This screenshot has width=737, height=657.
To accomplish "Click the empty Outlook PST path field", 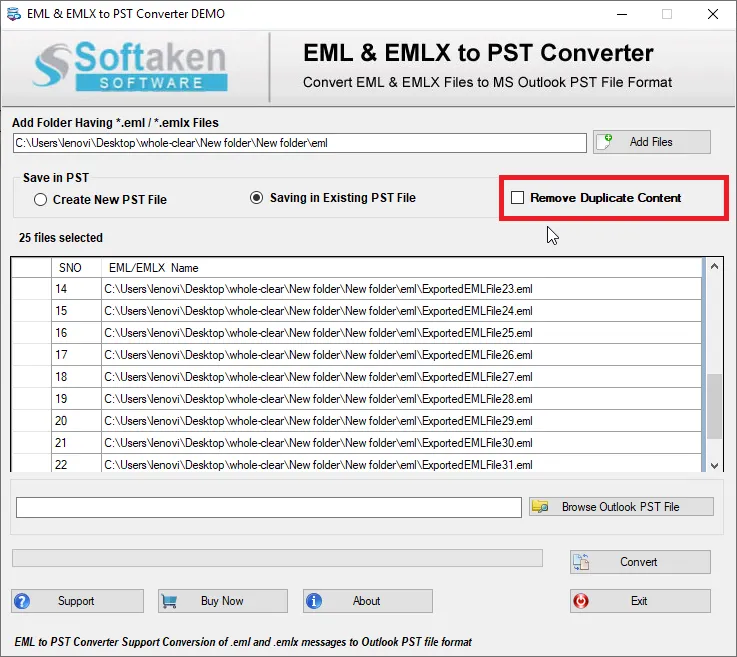I will click(269, 508).
